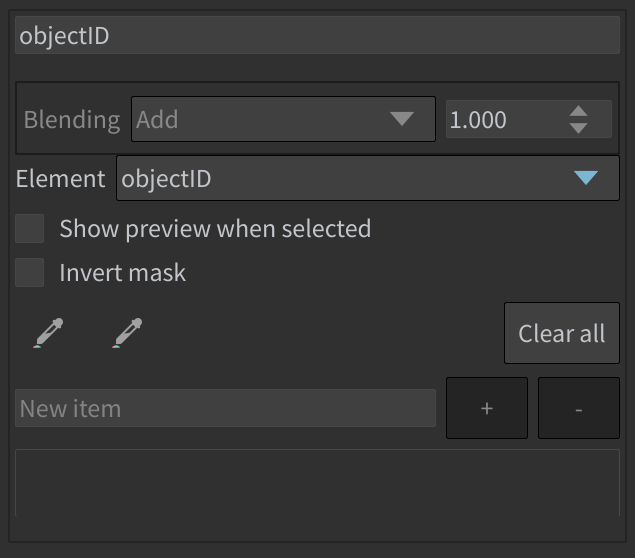Click the blue arrow of Element dropdown

(x=586, y=178)
